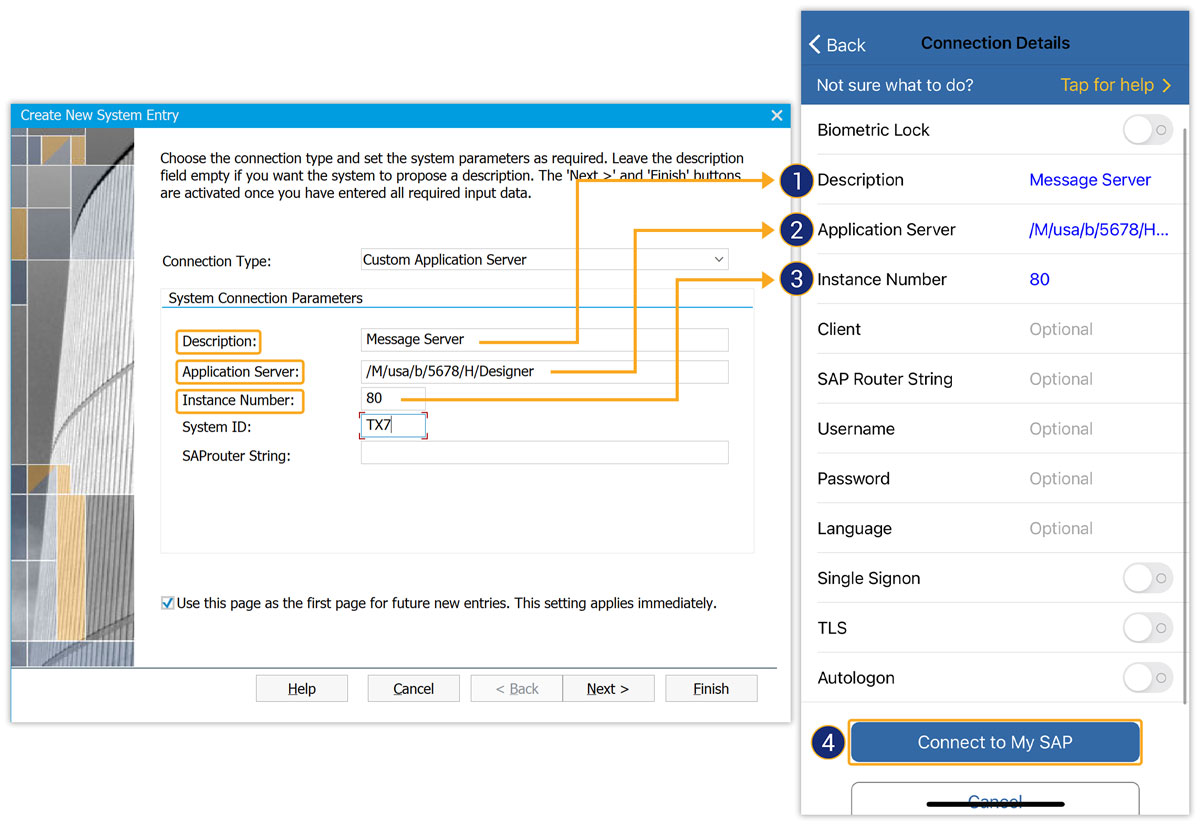
Task: Tap the Password optional field
Action: 1061,479
